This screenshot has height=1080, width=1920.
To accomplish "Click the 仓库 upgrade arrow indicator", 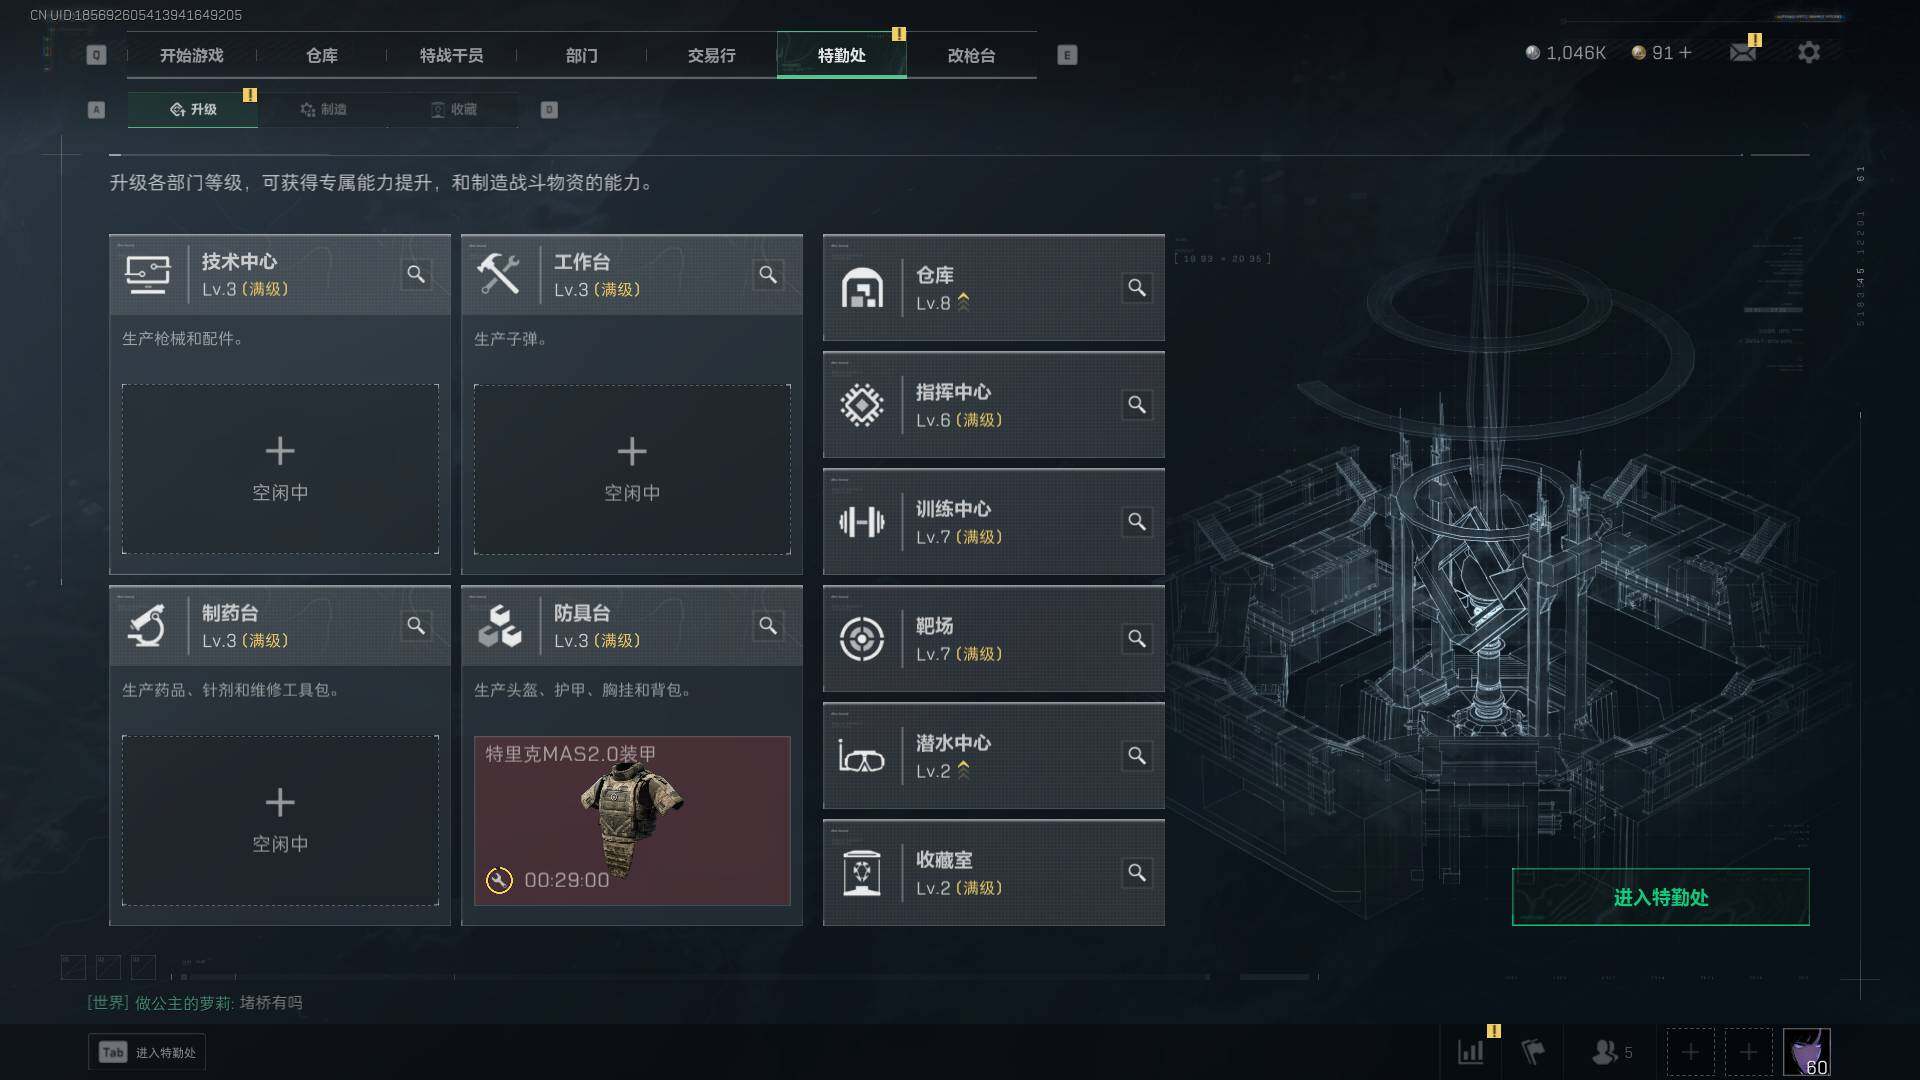I will [963, 302].
